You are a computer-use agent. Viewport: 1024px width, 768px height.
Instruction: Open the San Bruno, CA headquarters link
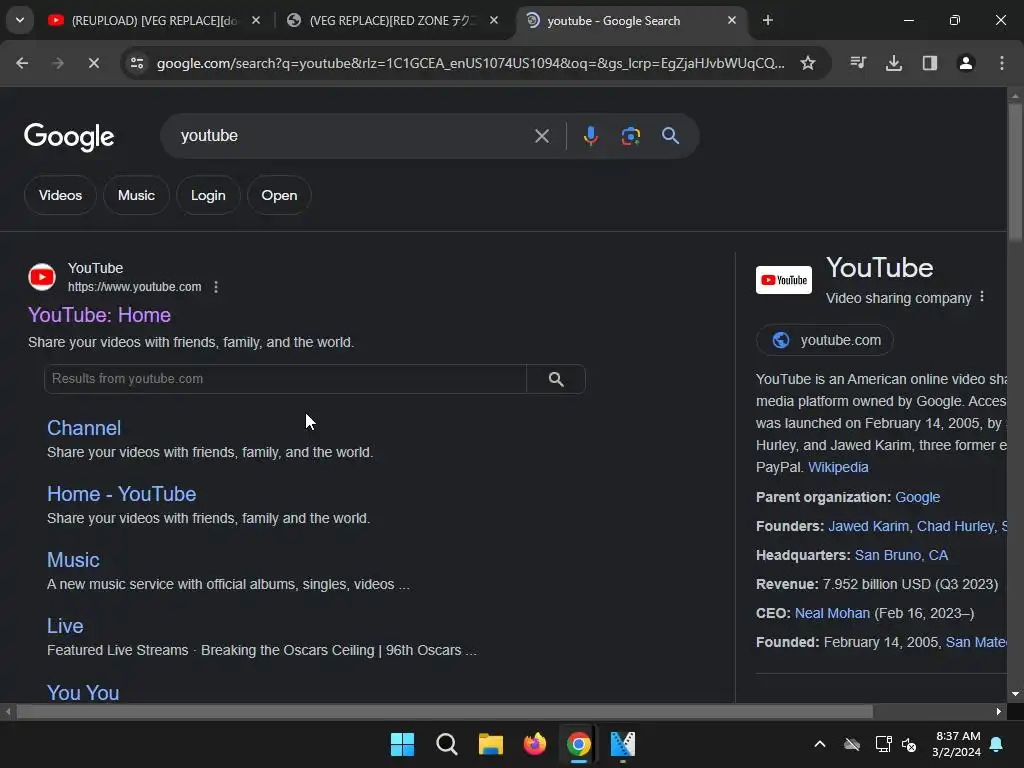[901, 556]
